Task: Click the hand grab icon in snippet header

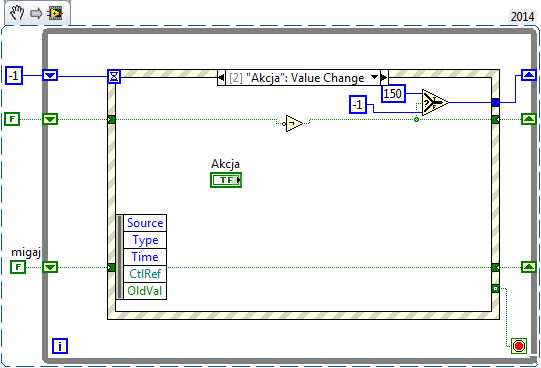Action: [x=17, y=13]
